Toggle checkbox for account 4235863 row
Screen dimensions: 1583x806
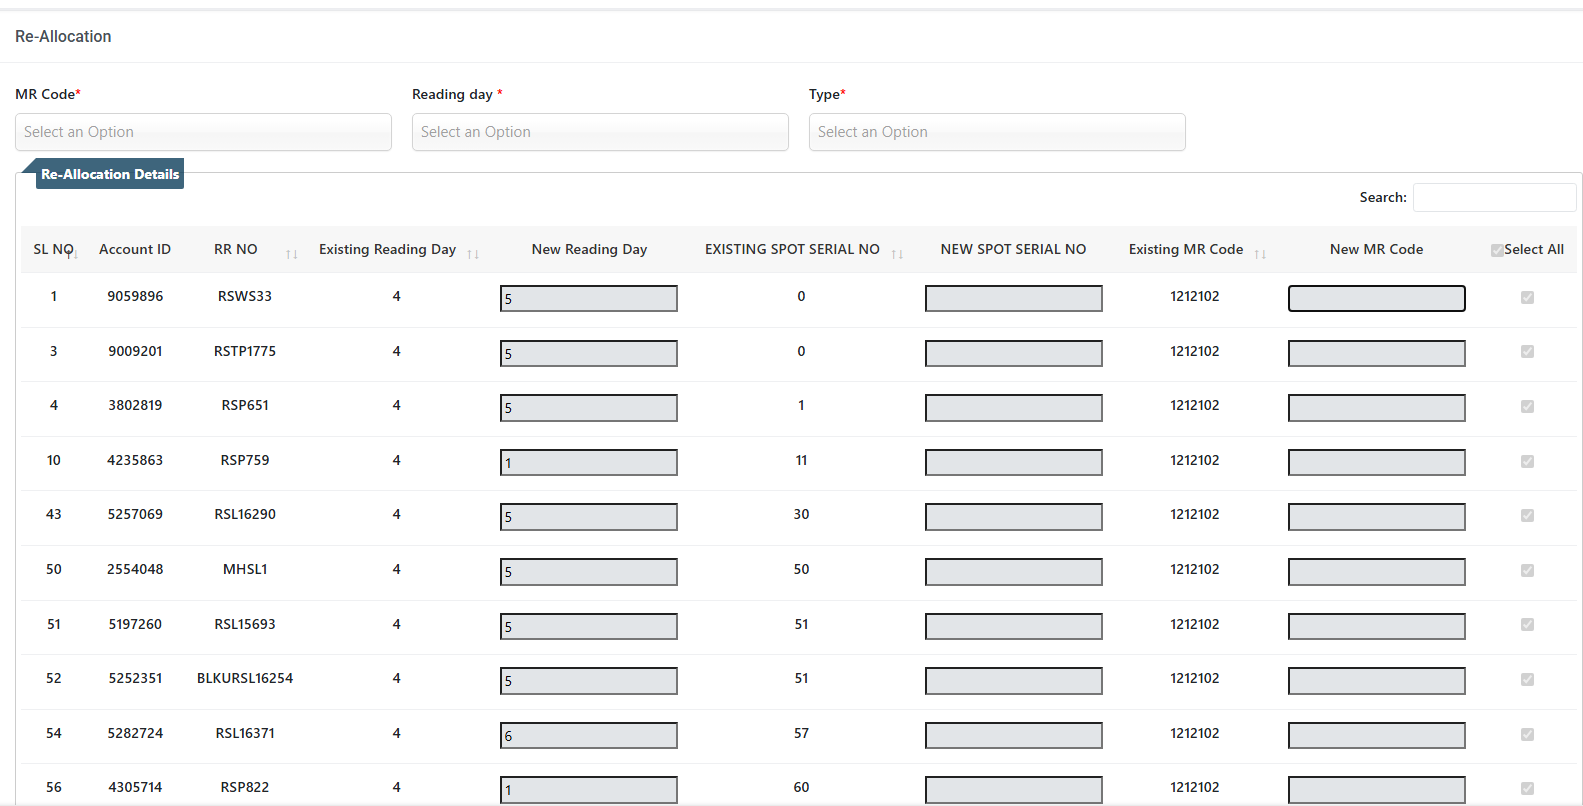1527,461
